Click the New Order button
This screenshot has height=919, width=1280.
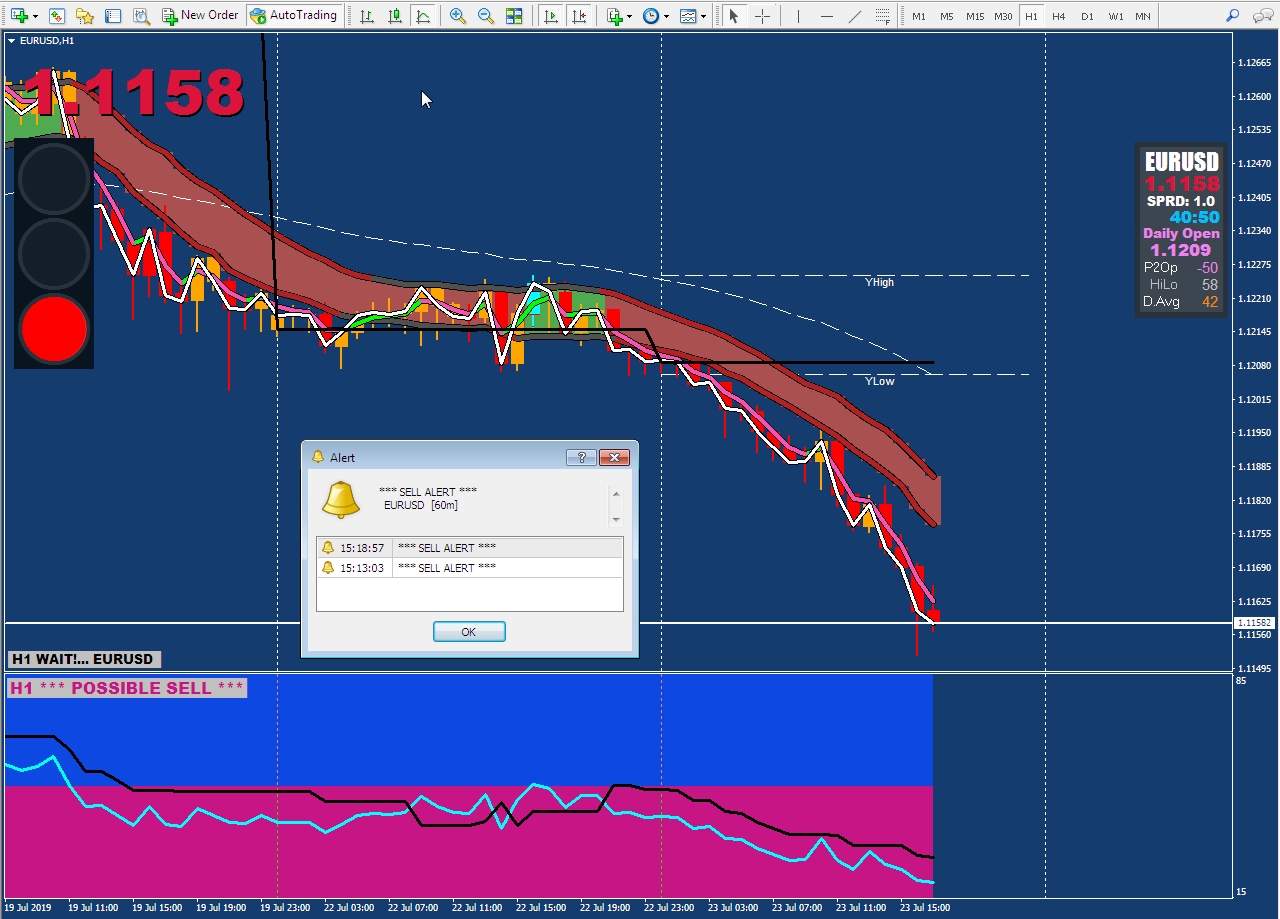200,16
